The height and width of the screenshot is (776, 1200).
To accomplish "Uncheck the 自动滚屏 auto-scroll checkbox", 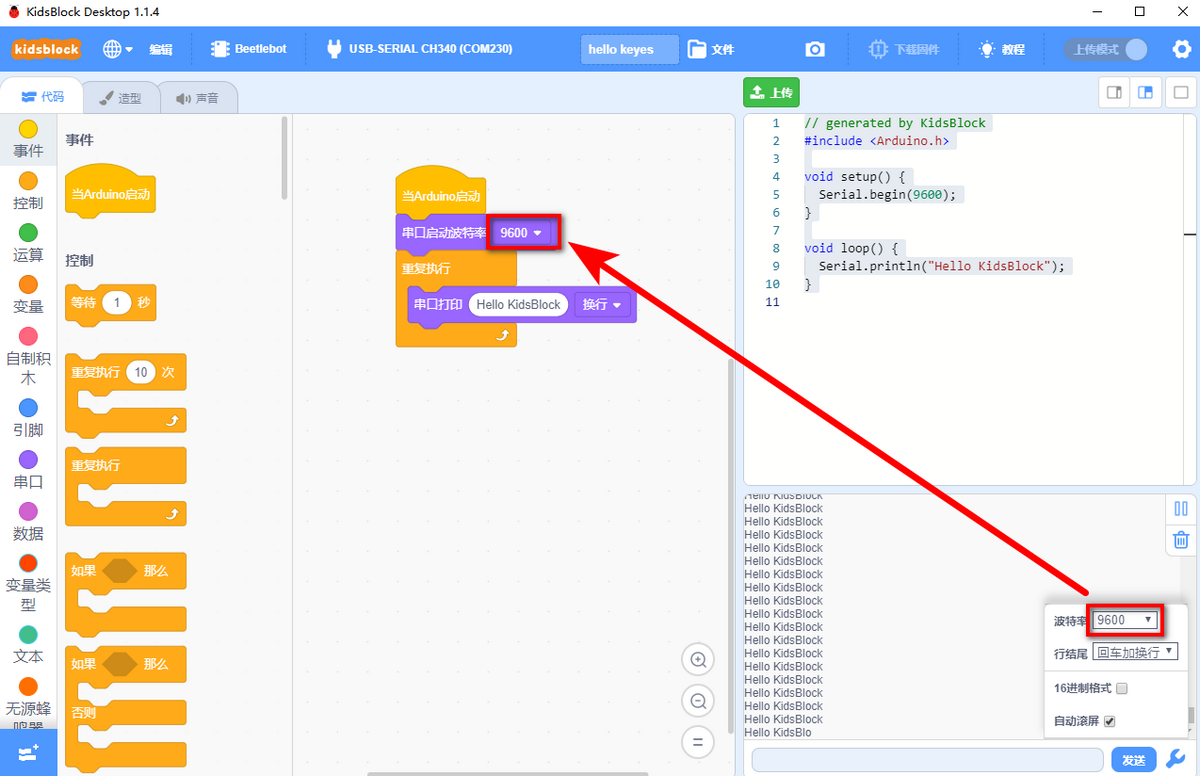I will click(x=1110, y=721).
